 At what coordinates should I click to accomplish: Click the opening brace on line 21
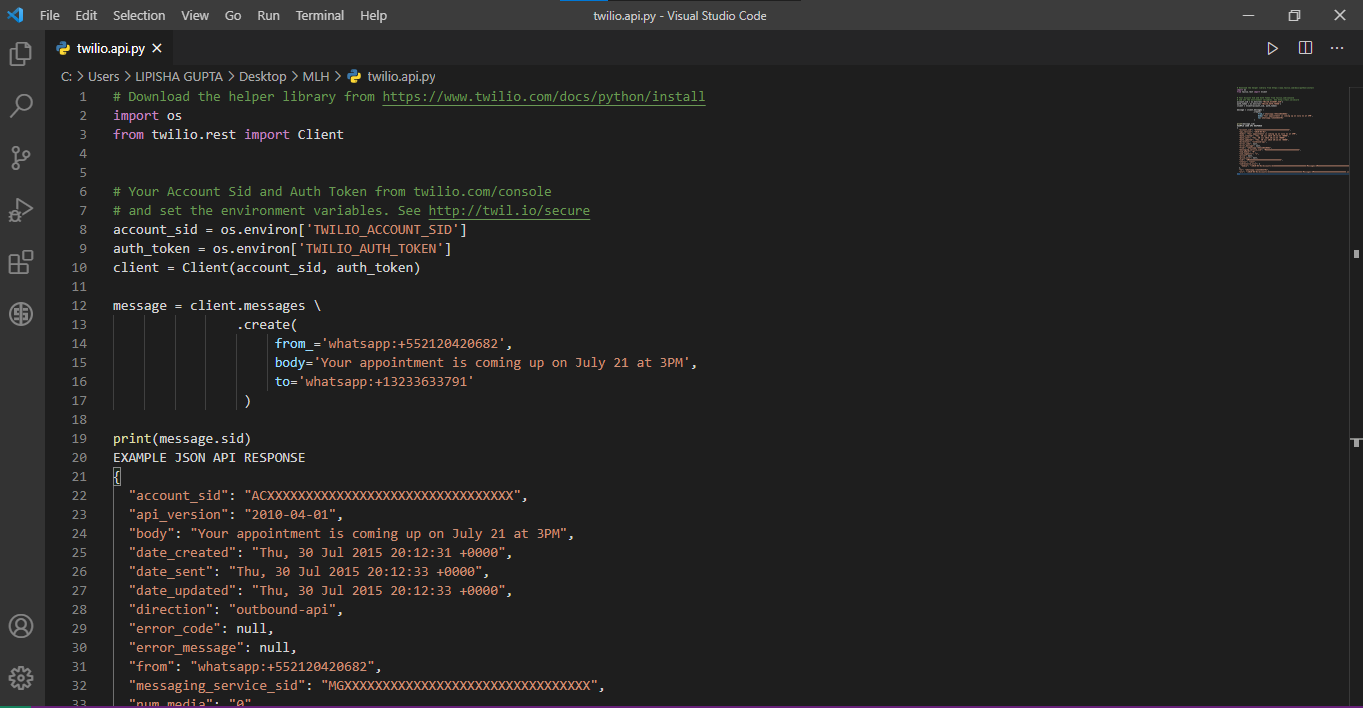[x=117, y=477]
